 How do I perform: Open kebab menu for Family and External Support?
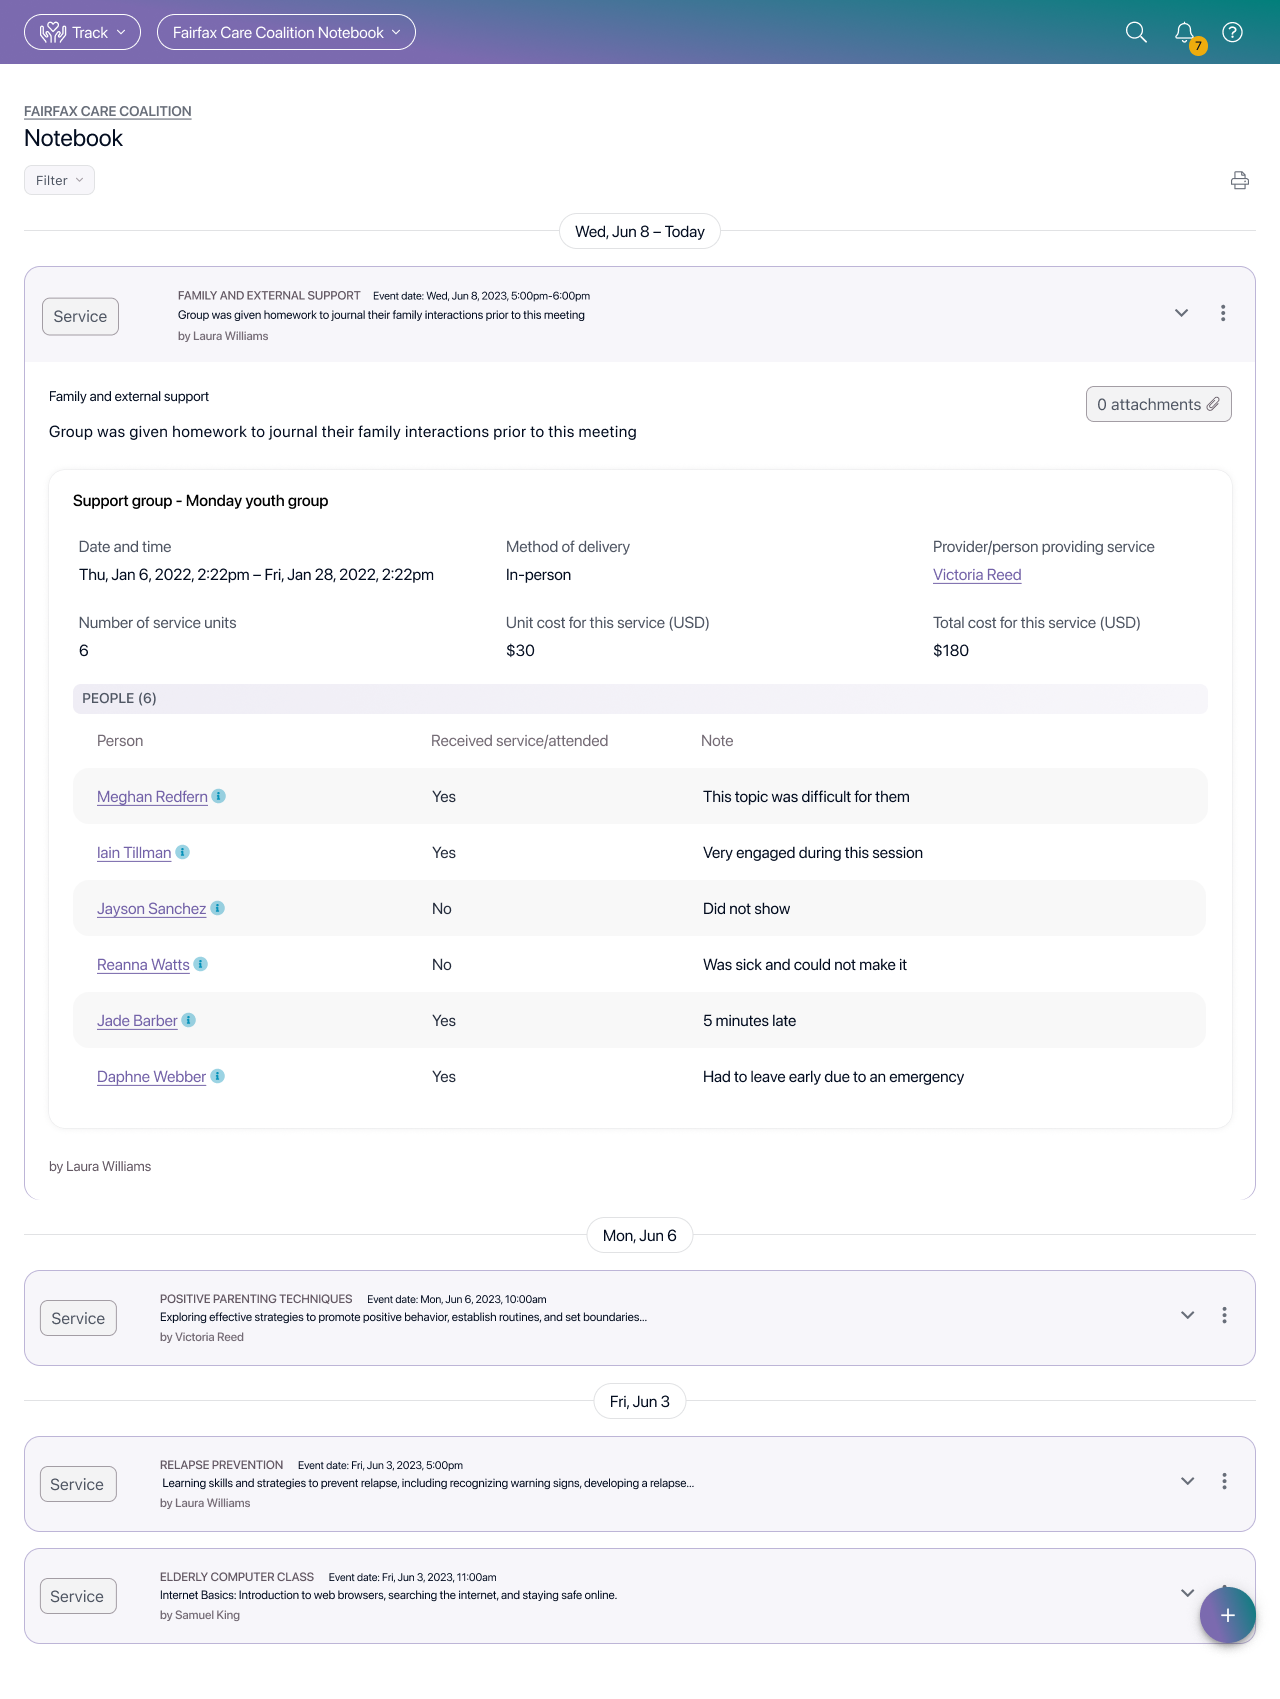click(1223, 313)
